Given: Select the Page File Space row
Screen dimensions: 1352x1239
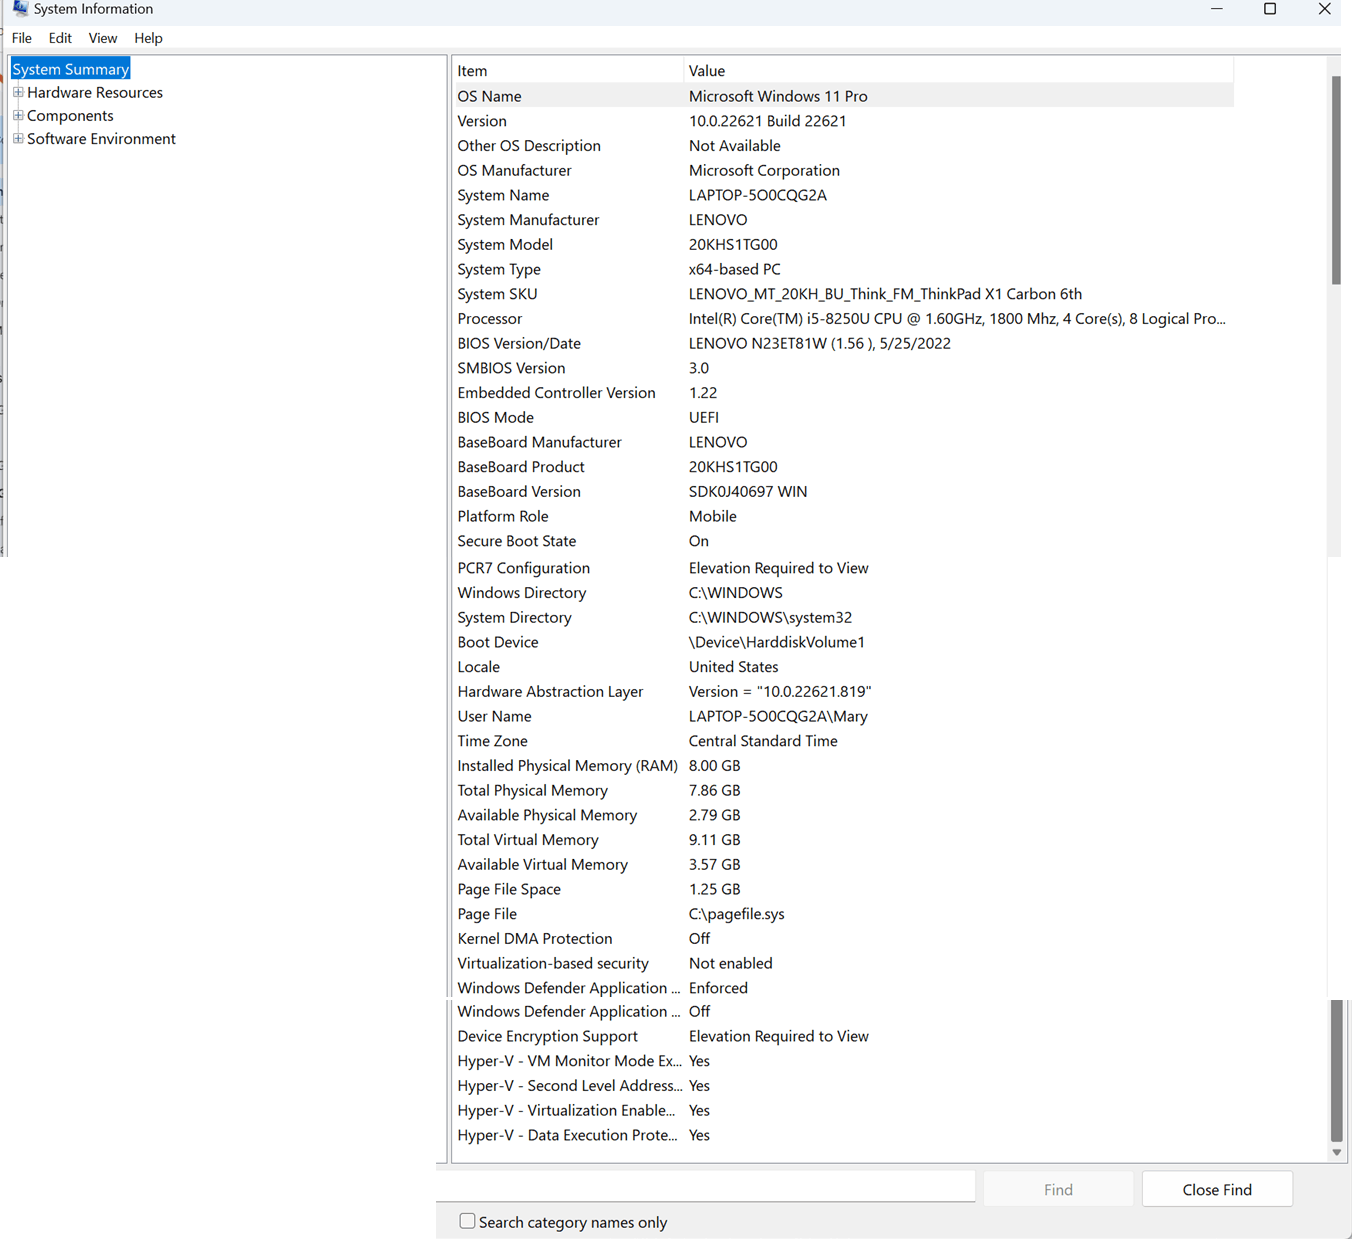Looking at the screenshot, I should (843, 889).
